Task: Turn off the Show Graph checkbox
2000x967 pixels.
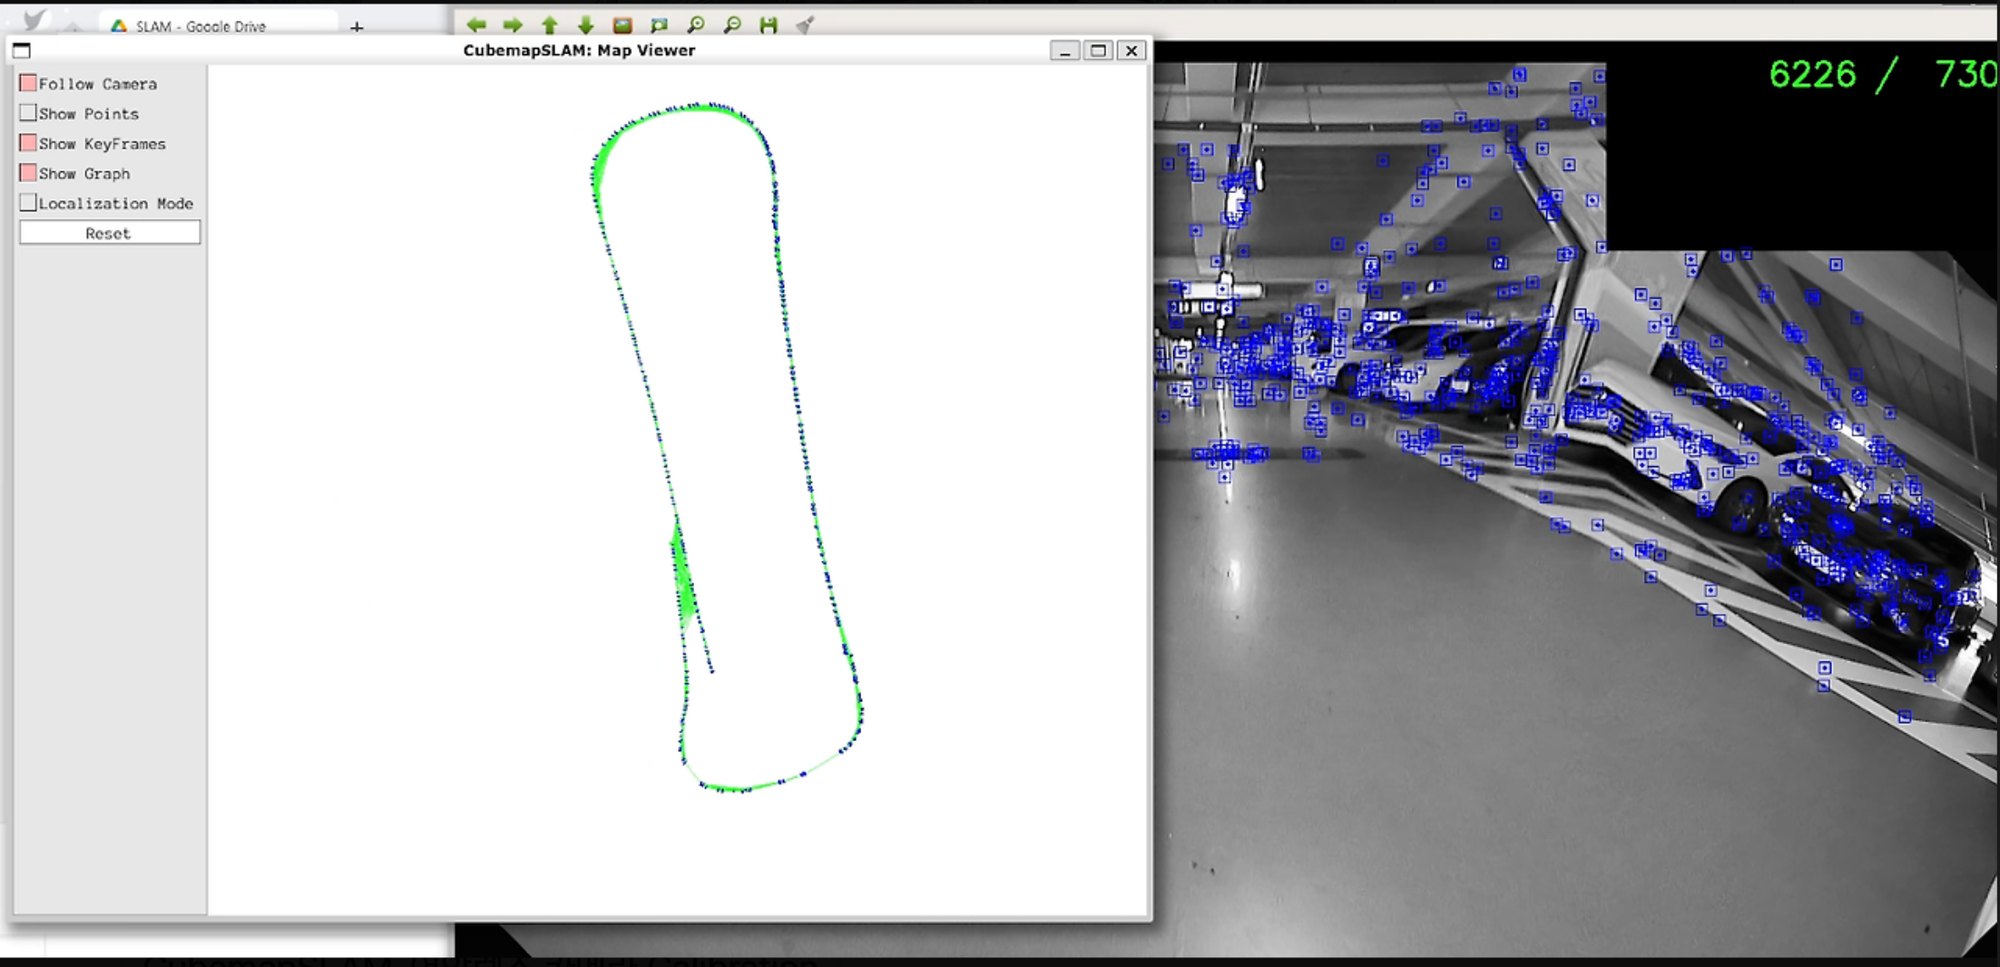Action: coord(29,174)
